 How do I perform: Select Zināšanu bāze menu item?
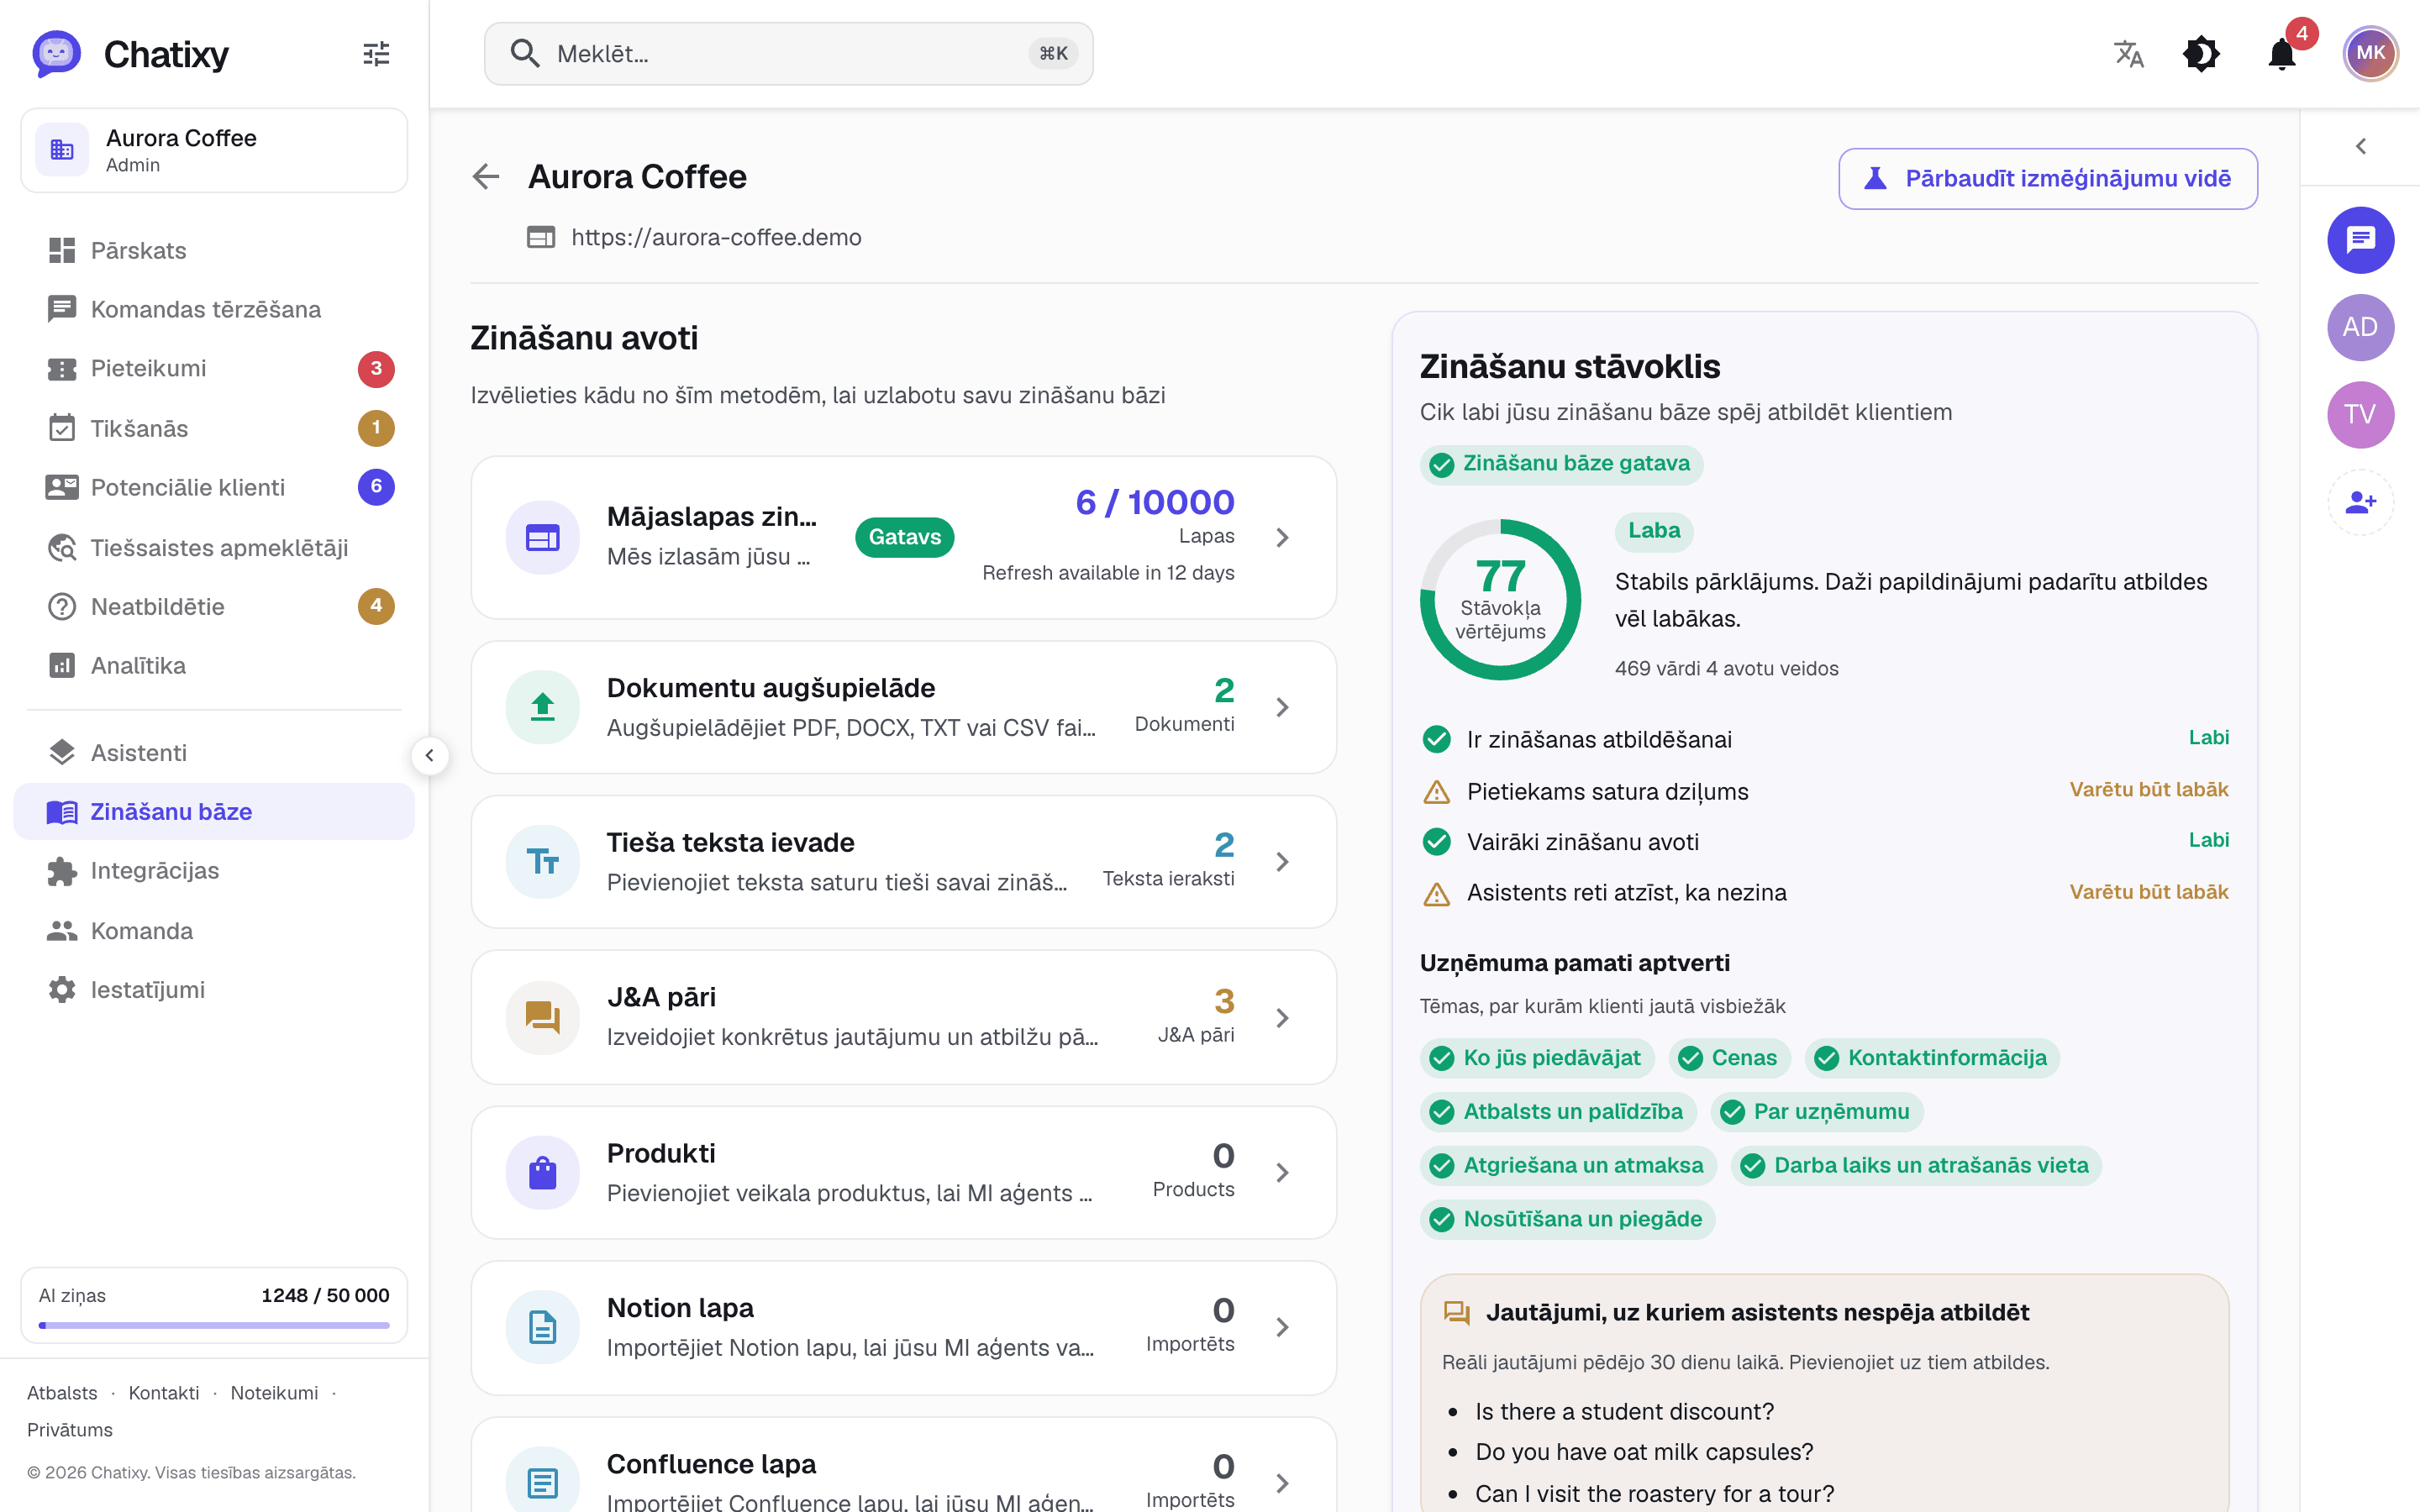point(214,811)
